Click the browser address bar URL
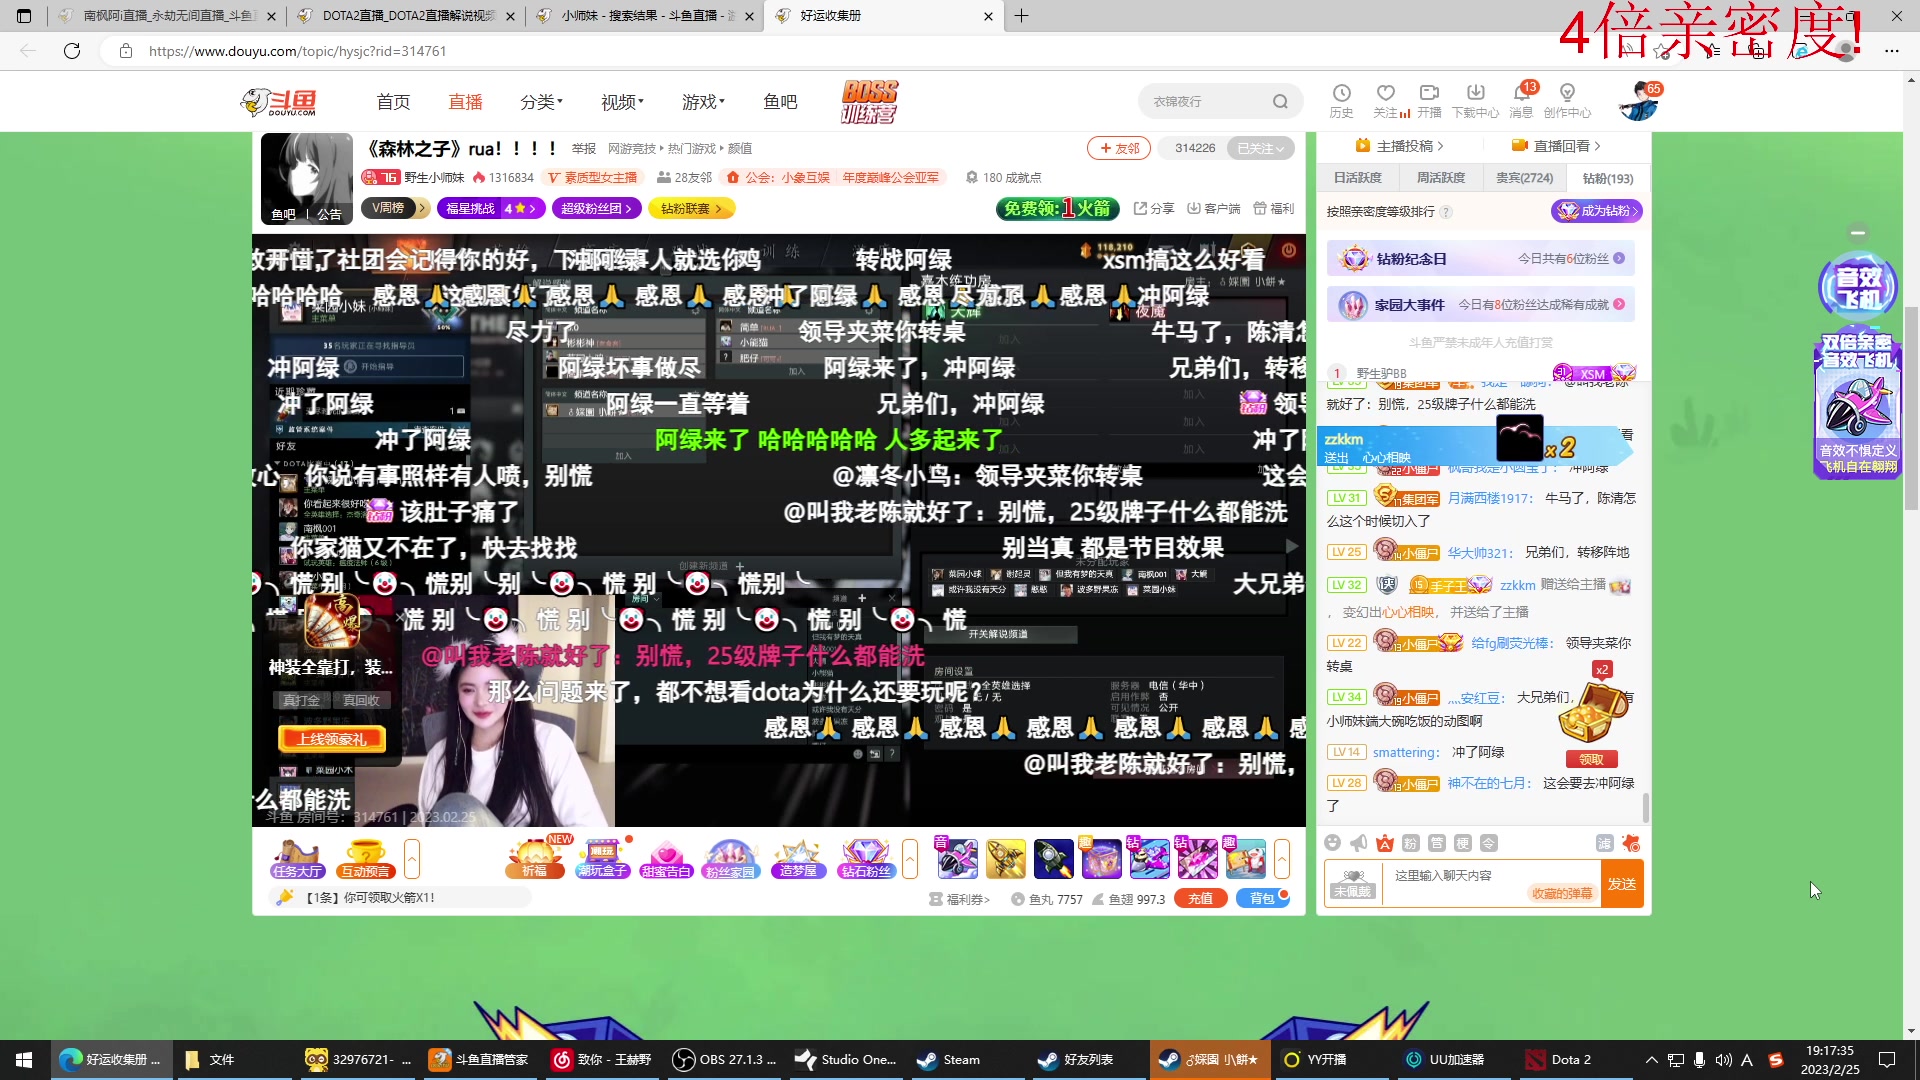The image size is (1920, 1080). [297, 51]
